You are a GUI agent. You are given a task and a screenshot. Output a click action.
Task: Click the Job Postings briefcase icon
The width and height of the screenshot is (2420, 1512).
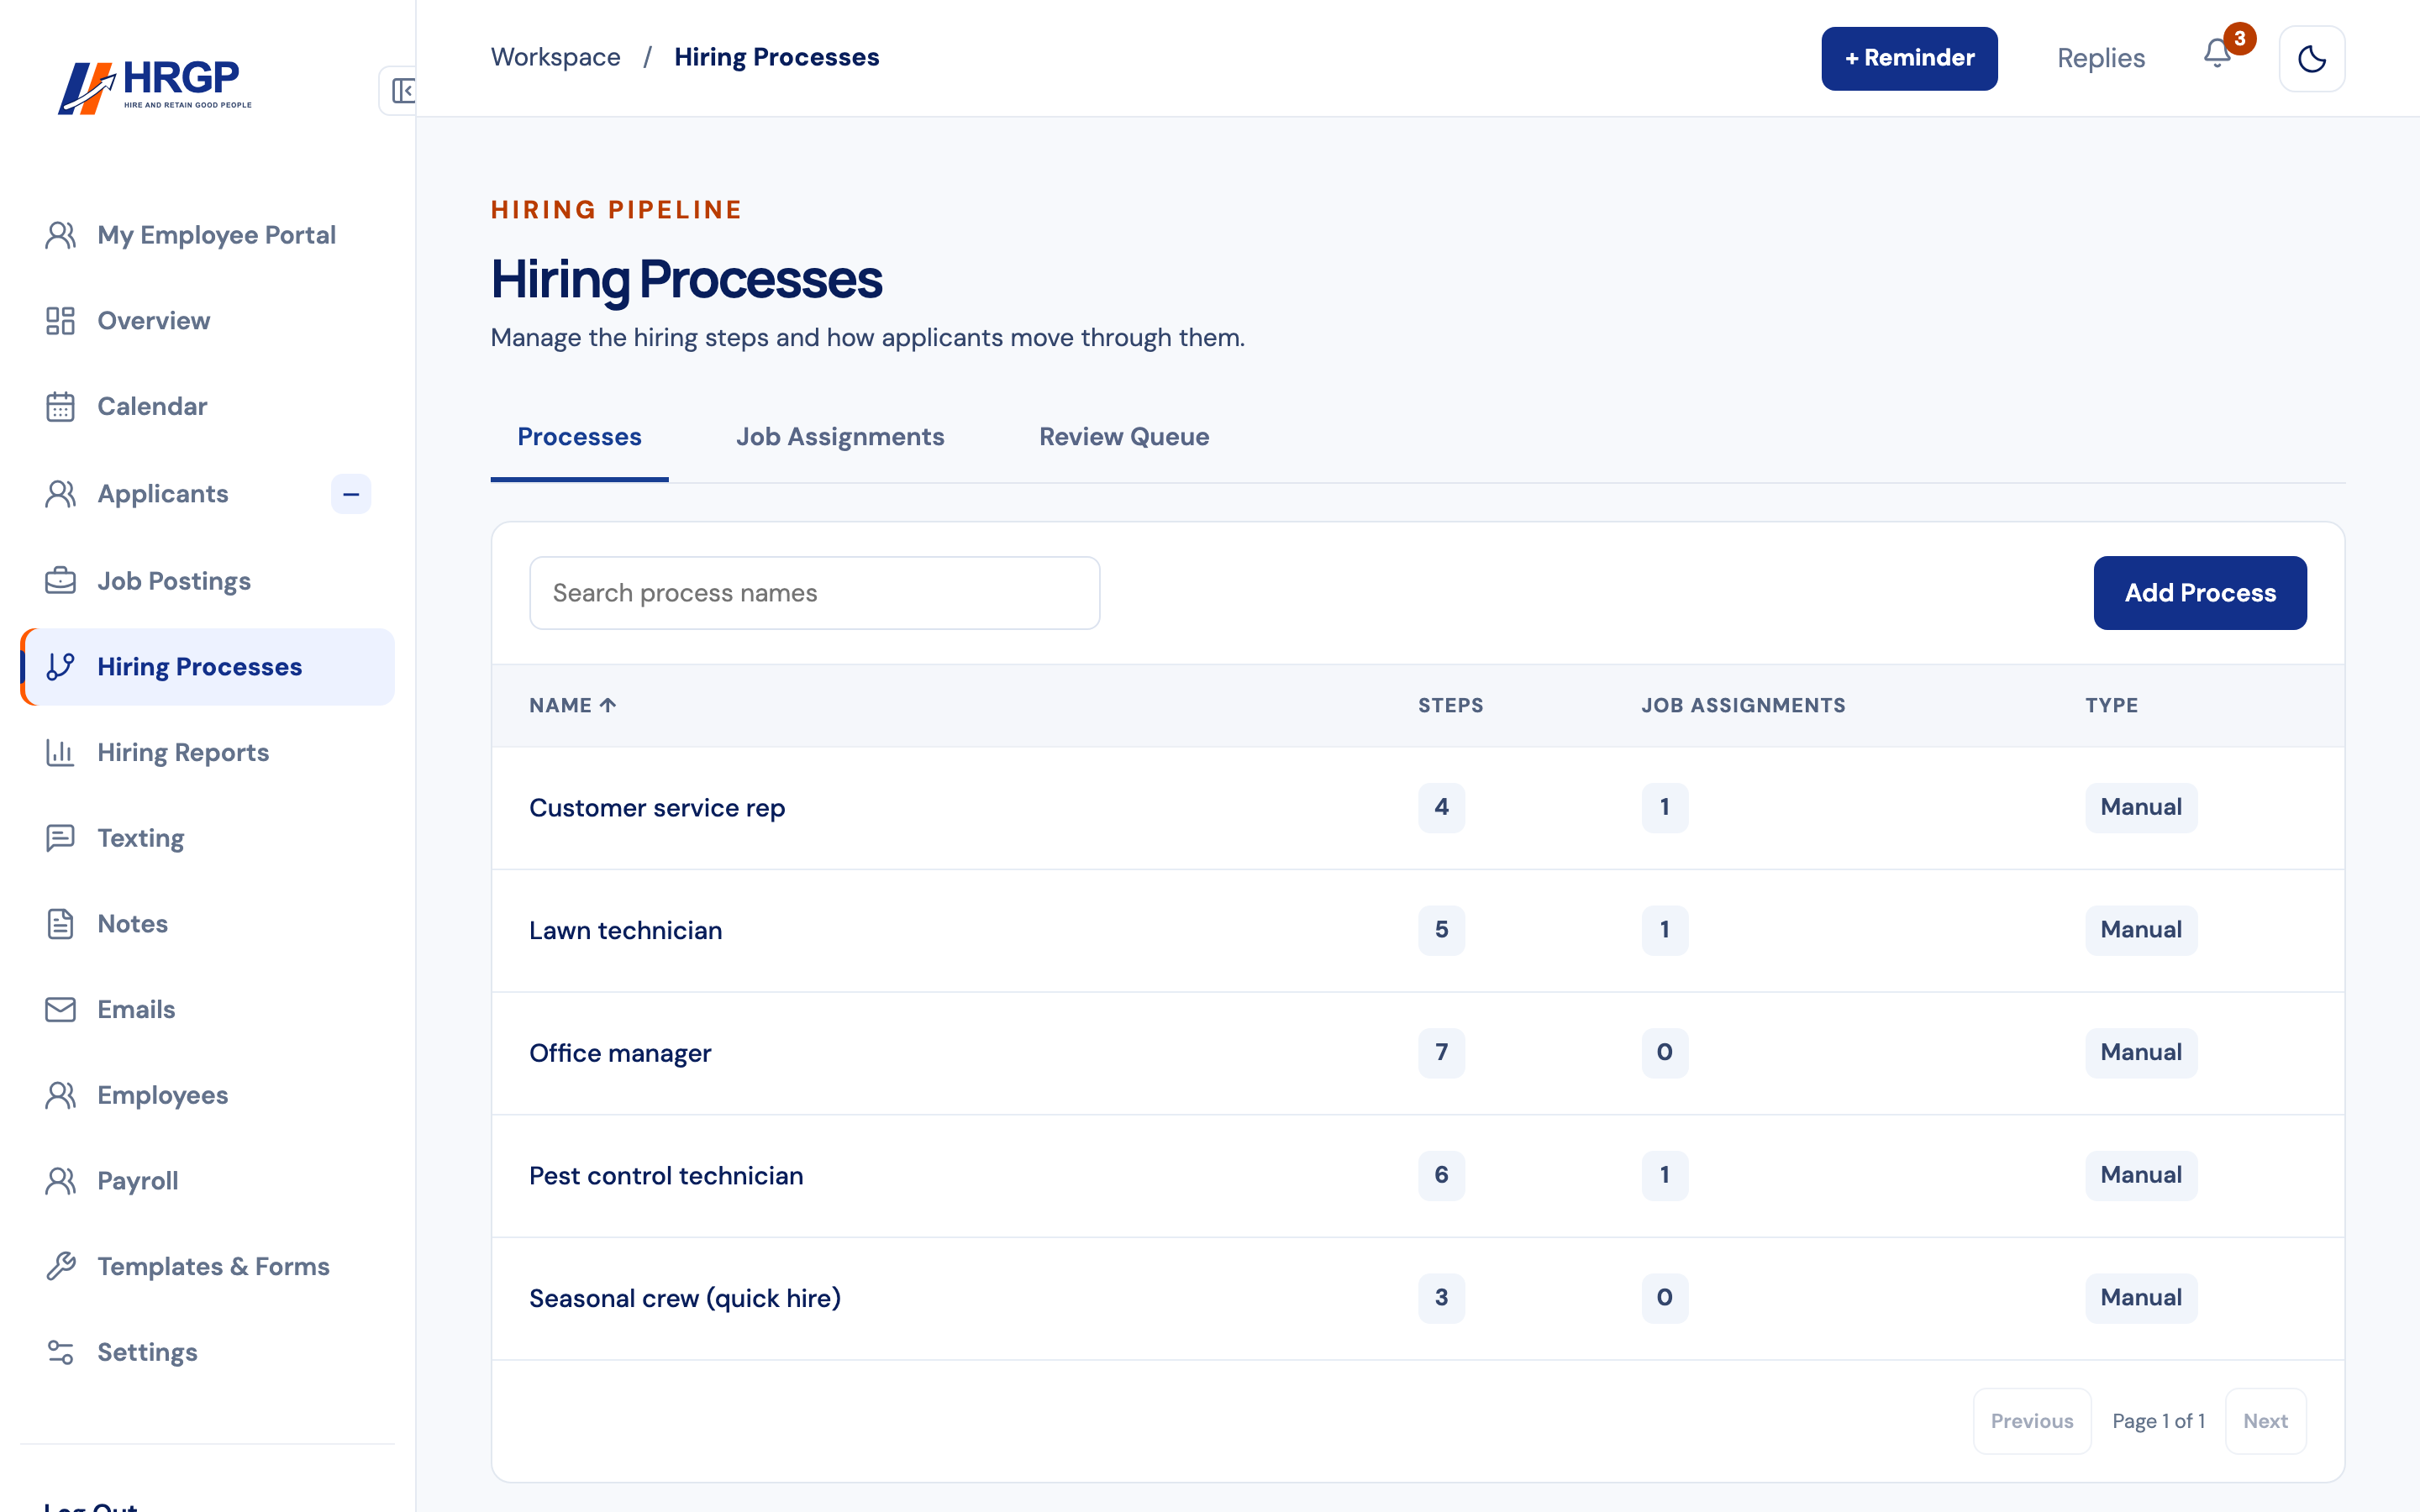[x=60, y=581]
